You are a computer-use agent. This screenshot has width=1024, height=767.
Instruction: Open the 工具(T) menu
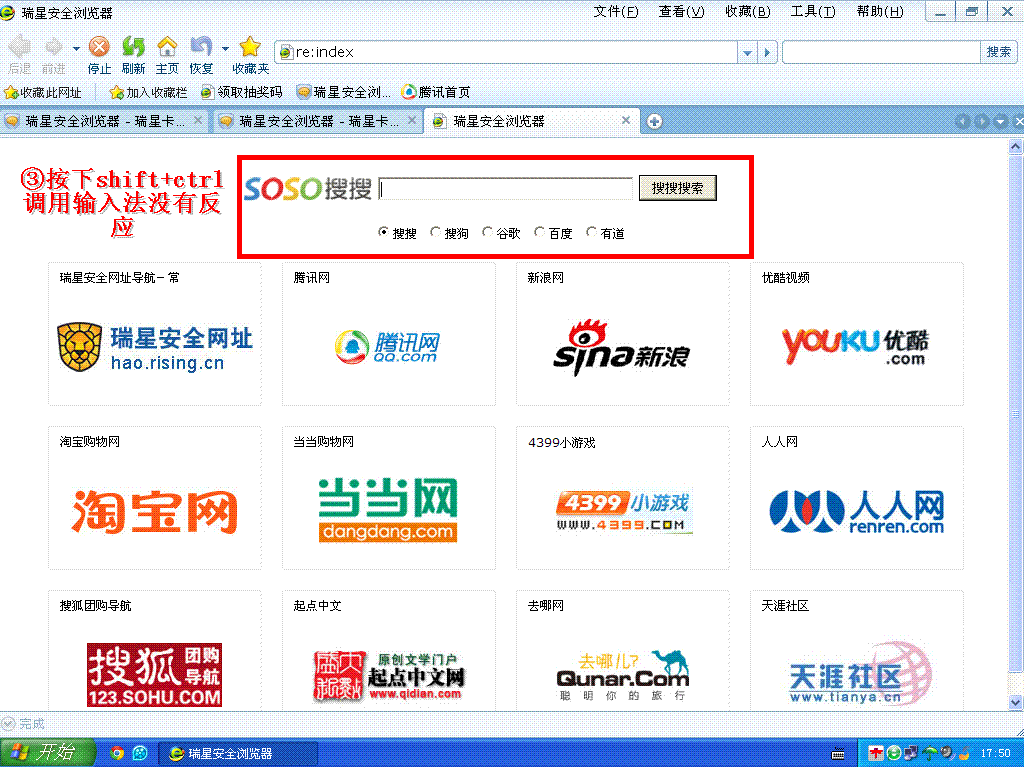click(x=812, y=12)
